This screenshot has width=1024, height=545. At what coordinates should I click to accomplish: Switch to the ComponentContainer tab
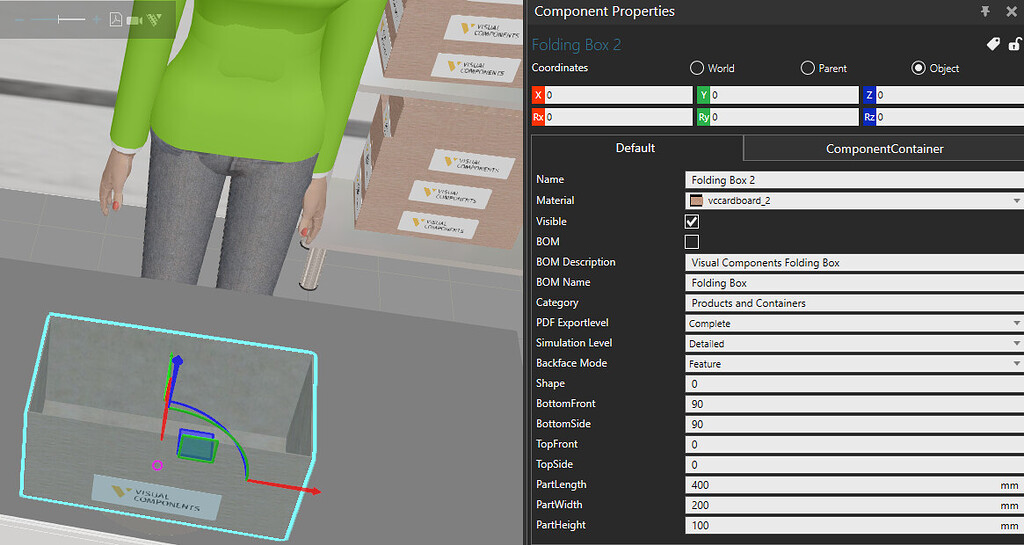884,149
